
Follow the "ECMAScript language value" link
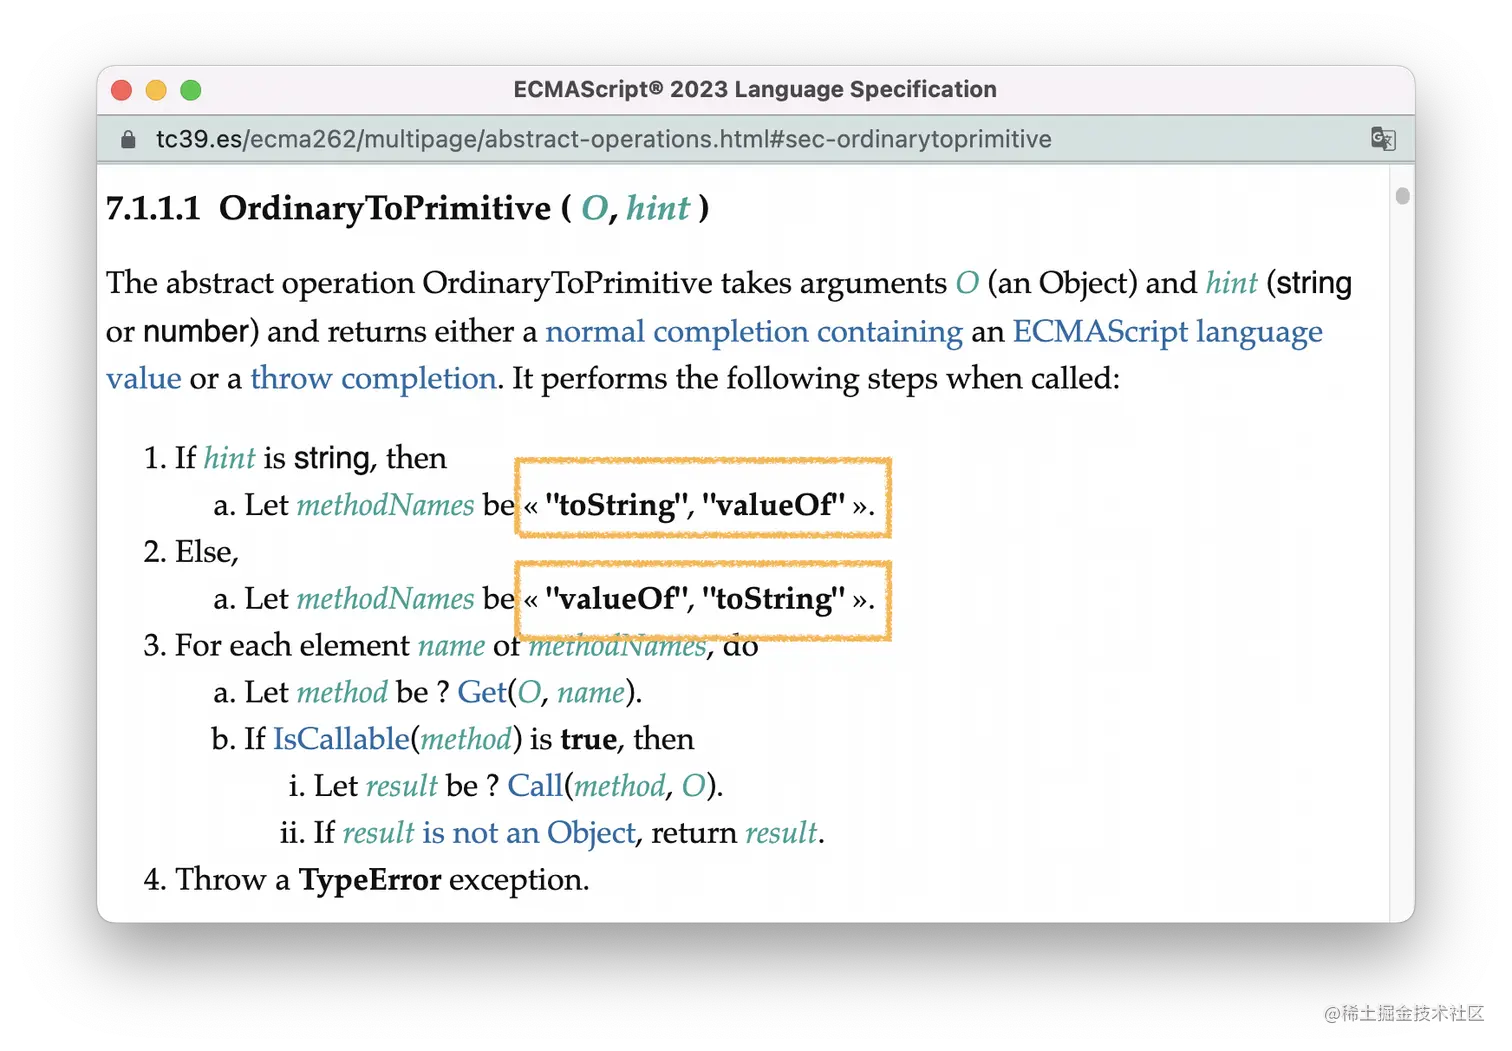(1166, 331)
